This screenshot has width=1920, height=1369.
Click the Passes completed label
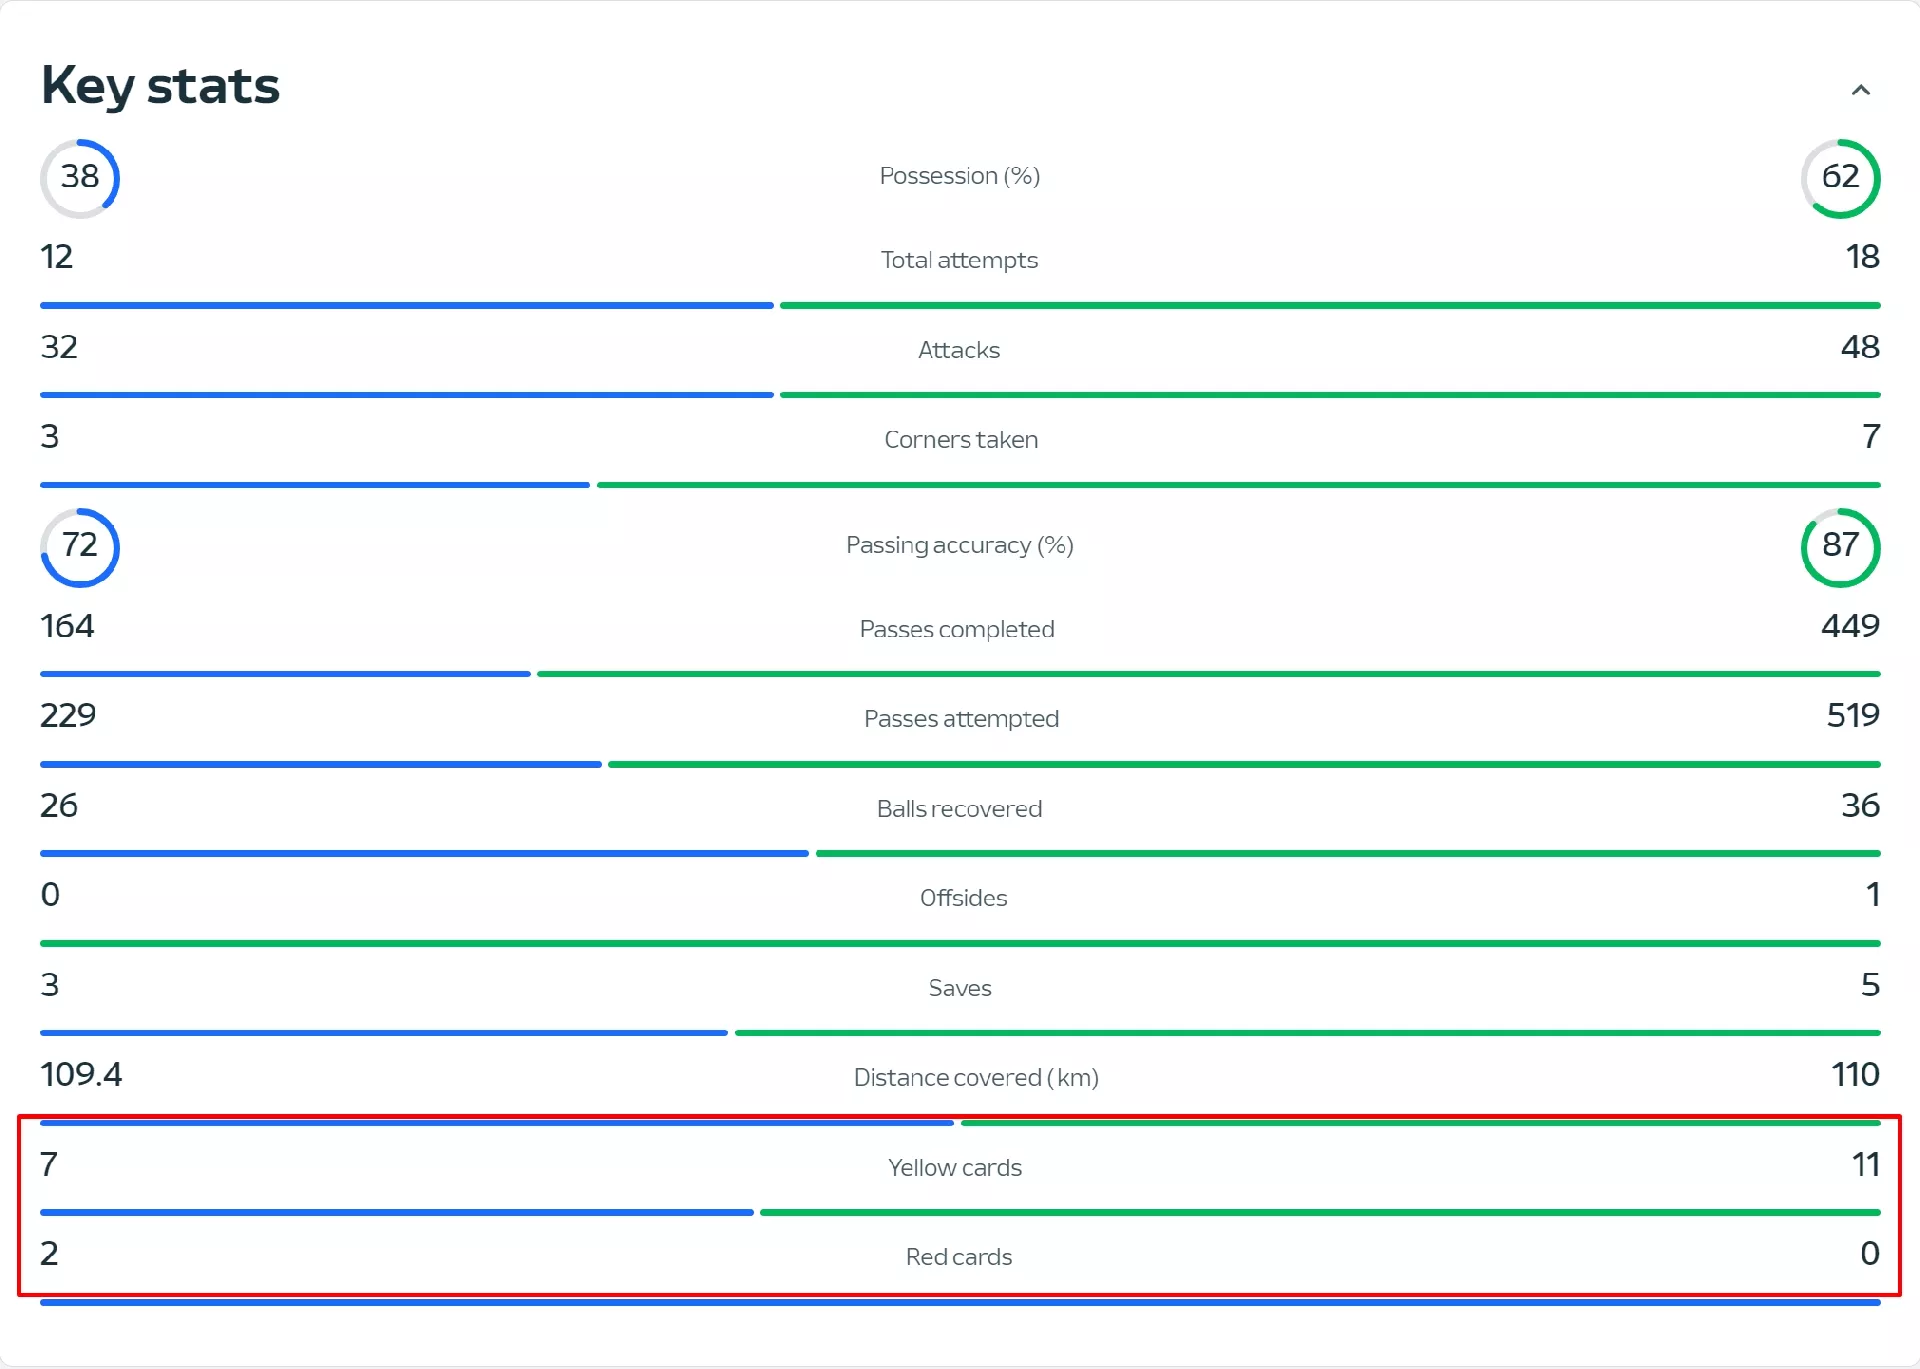(957, 629)
